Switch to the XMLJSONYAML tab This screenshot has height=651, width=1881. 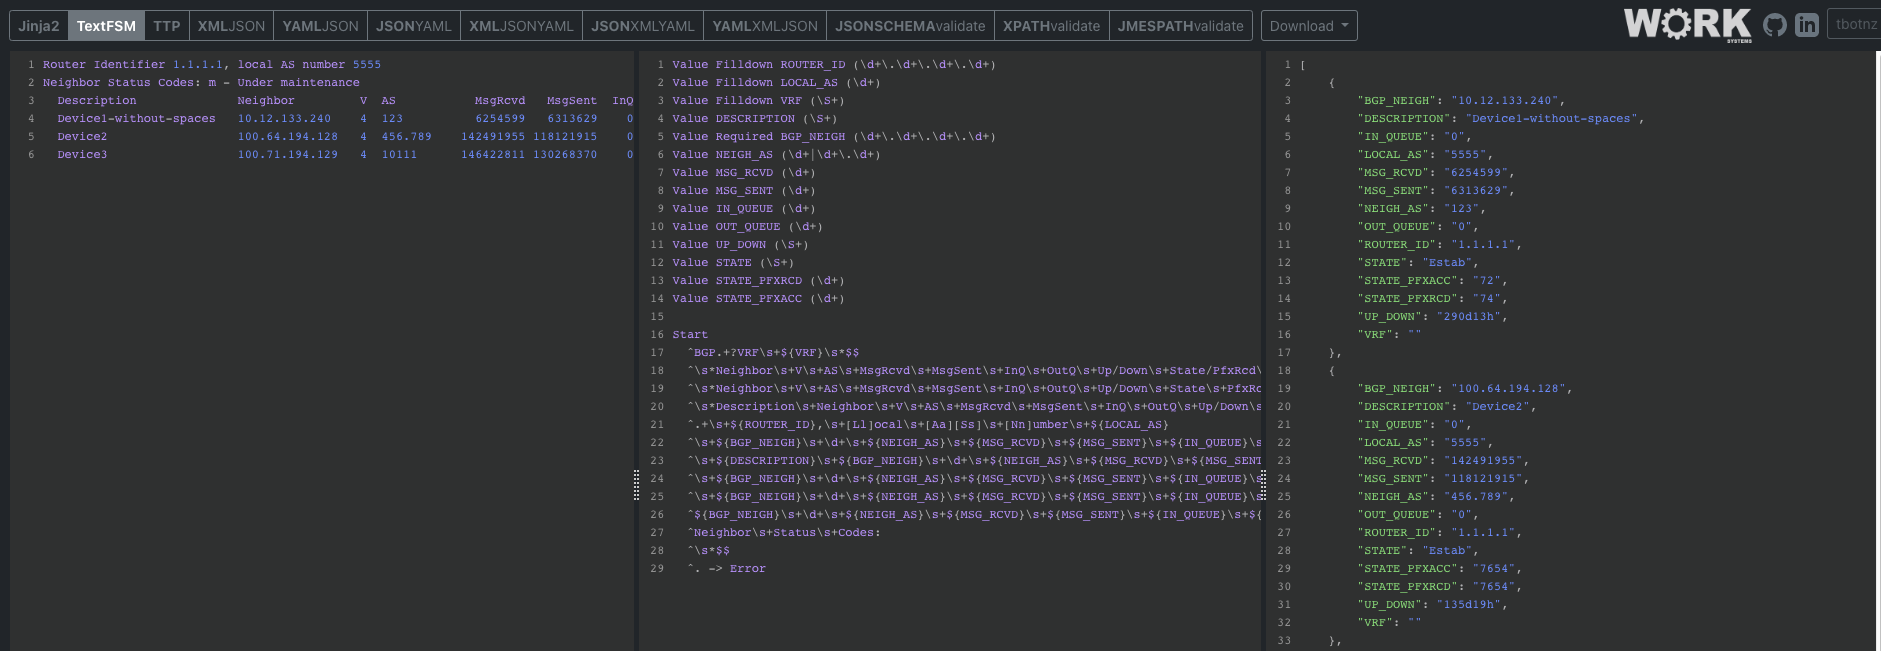pos(521,26)
